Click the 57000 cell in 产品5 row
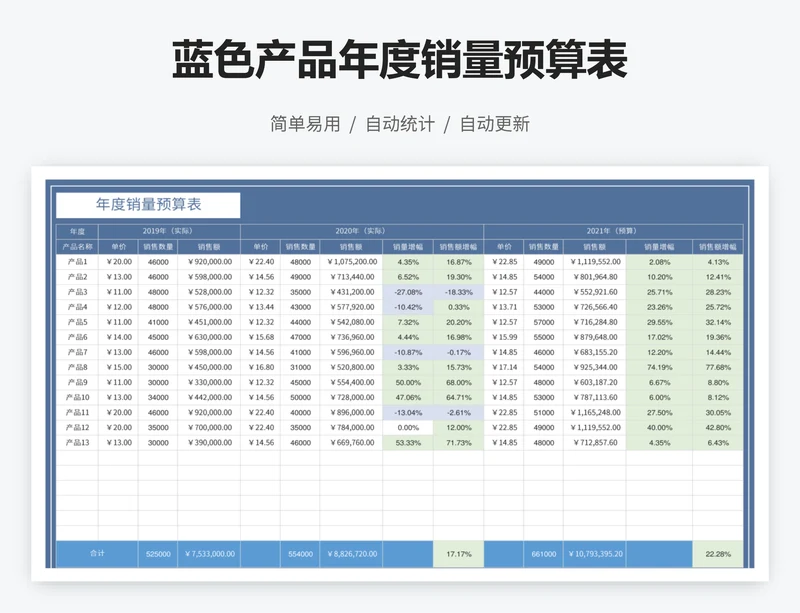The width and height of the screenshot is (800, 613). pos(543,322)
